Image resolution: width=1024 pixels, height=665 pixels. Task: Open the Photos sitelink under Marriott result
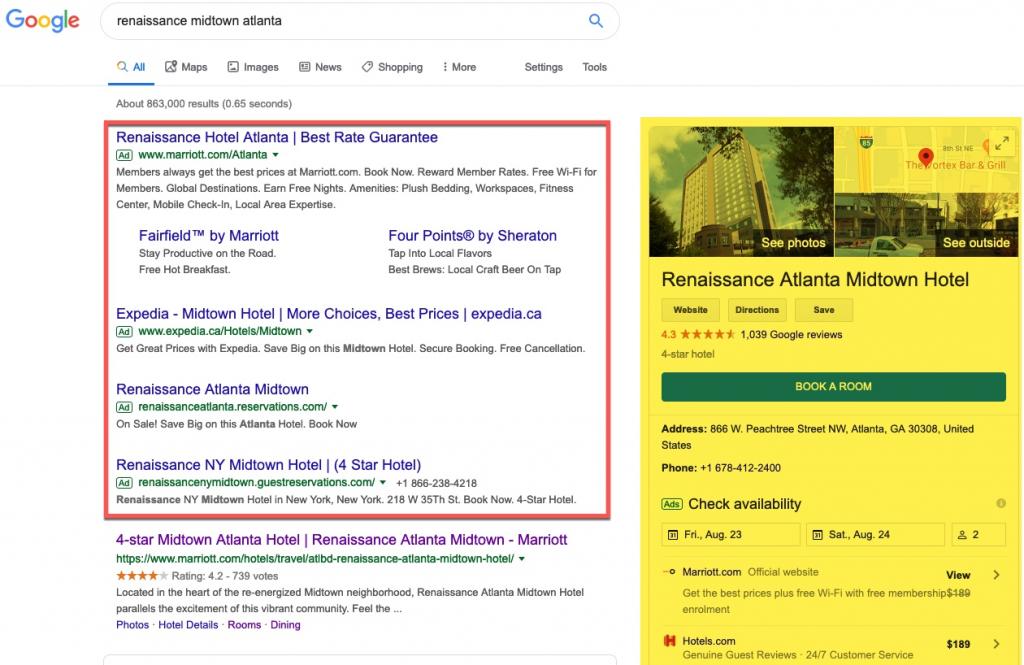click(133, 625)
